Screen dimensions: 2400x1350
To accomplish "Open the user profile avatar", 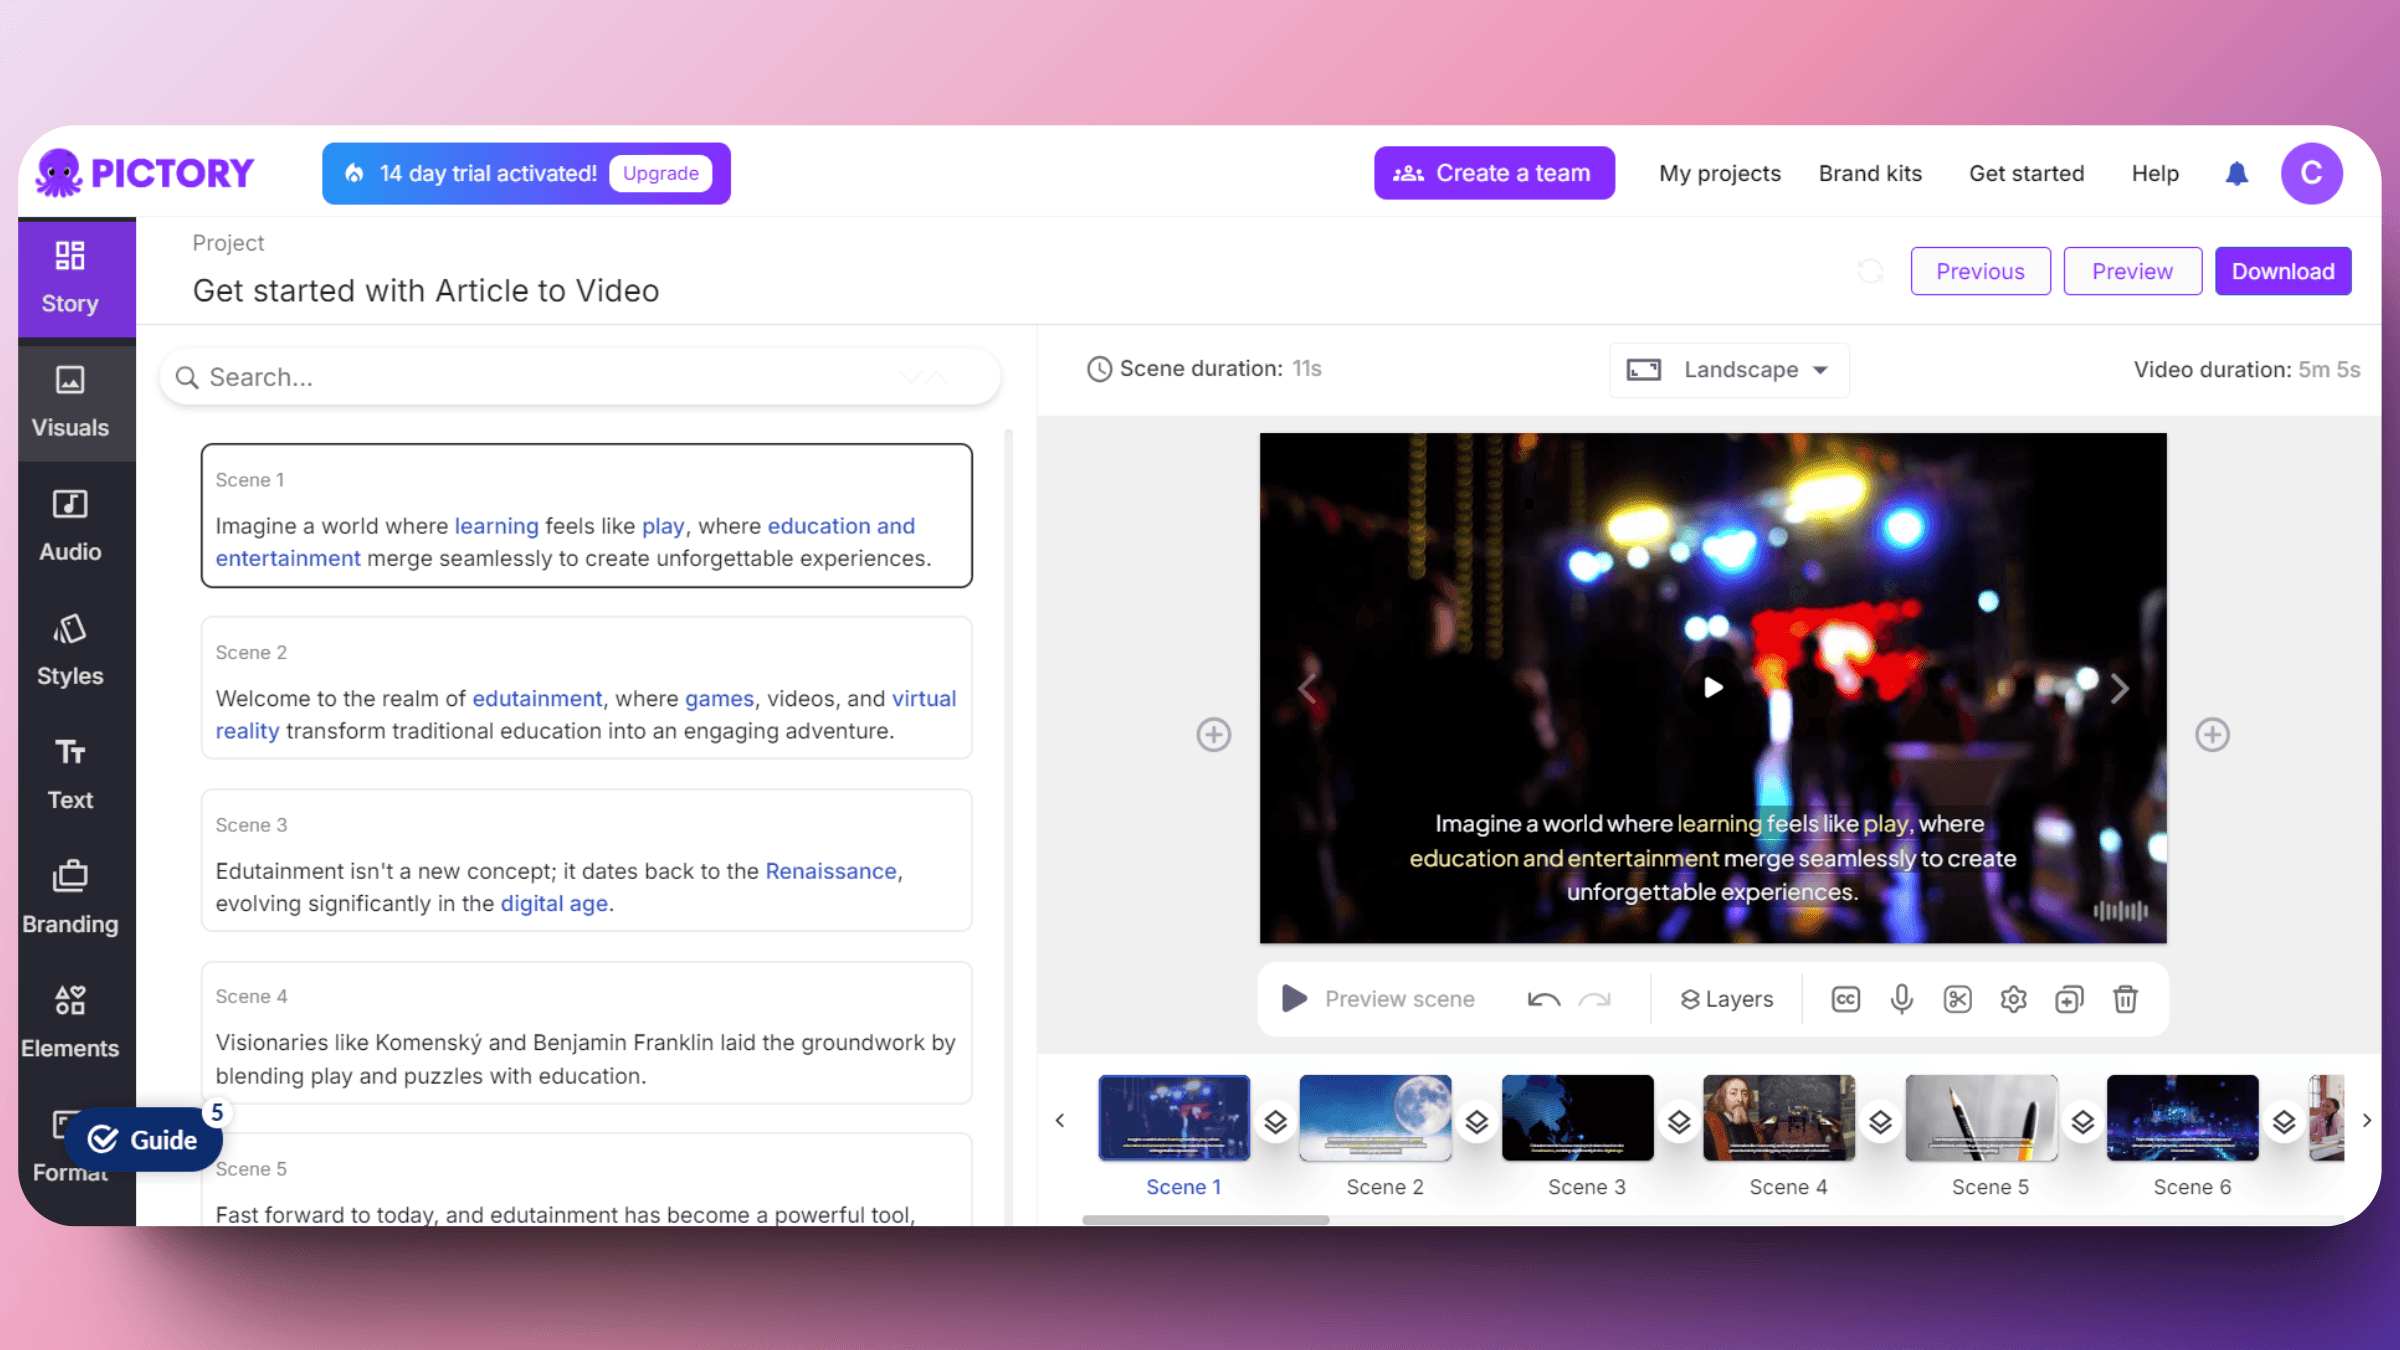I will click(2311, 173).
